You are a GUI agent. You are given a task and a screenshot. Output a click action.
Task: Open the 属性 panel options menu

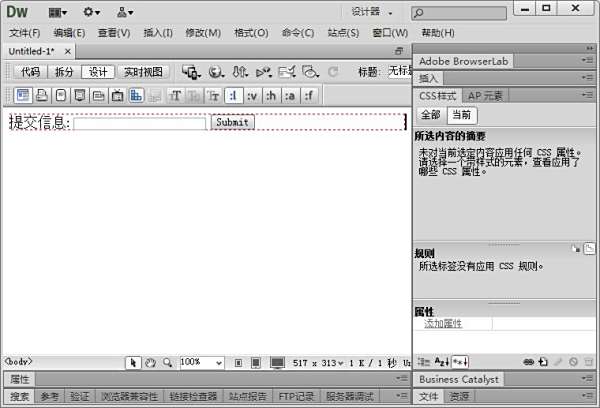point(401,379)
